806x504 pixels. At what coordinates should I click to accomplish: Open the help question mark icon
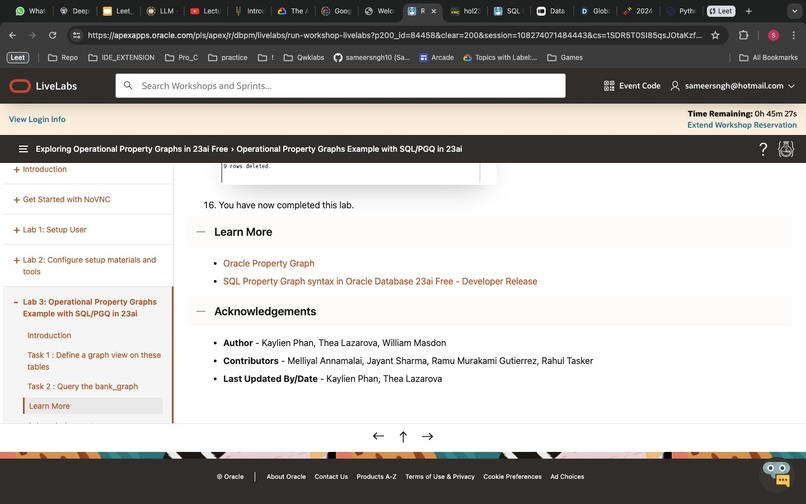(x=763, y=149)
